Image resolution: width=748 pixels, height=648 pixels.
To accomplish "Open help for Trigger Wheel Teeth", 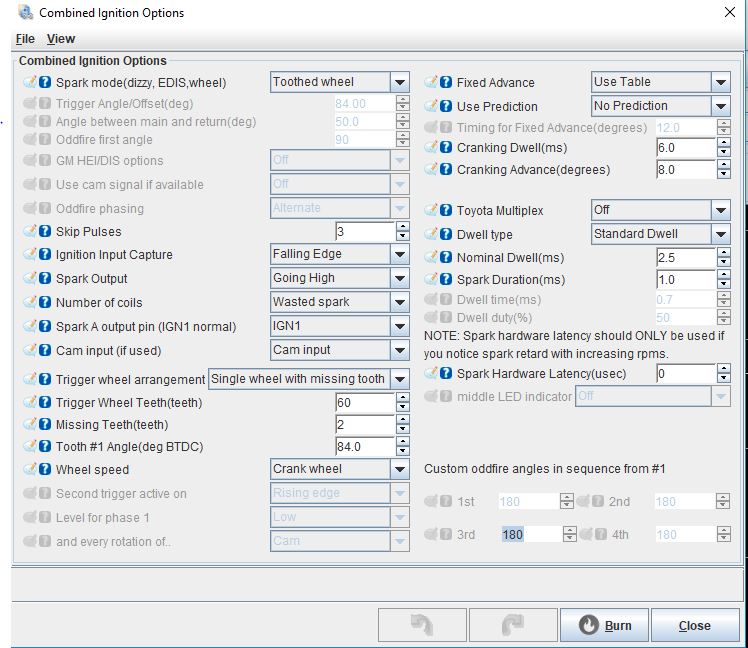I will click(x=45, y=403).
